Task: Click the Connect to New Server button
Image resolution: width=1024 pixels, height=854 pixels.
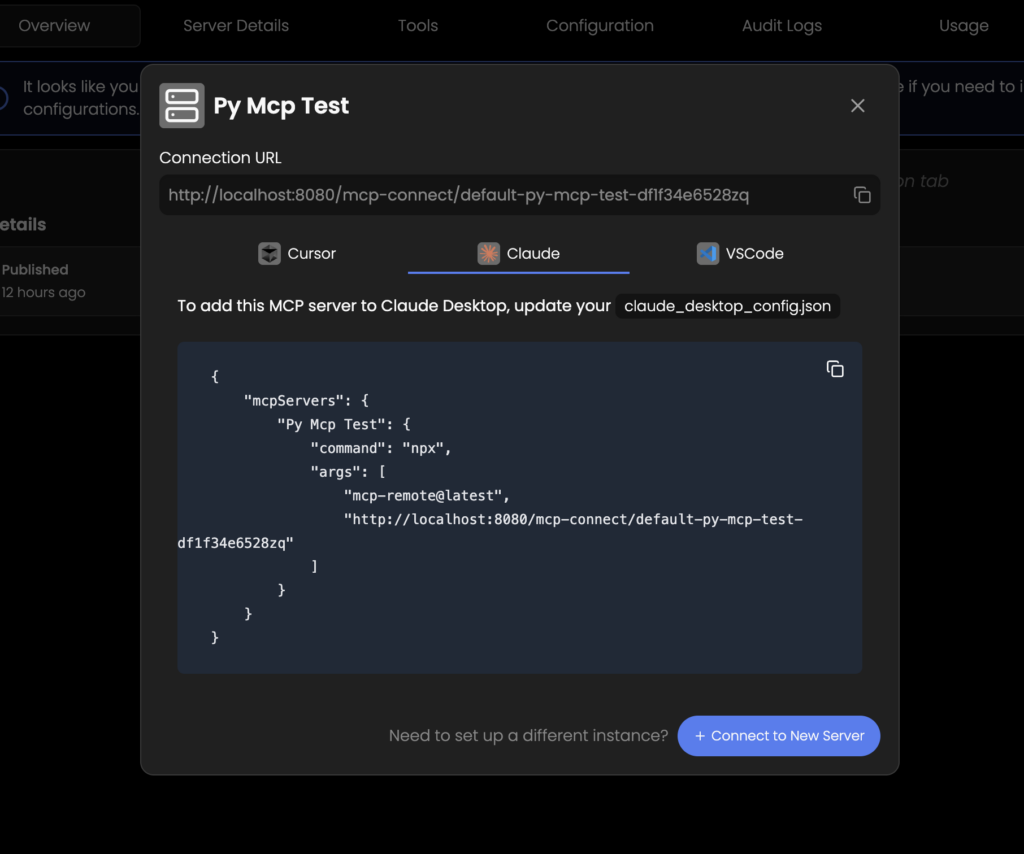Action: coord(779,736)
